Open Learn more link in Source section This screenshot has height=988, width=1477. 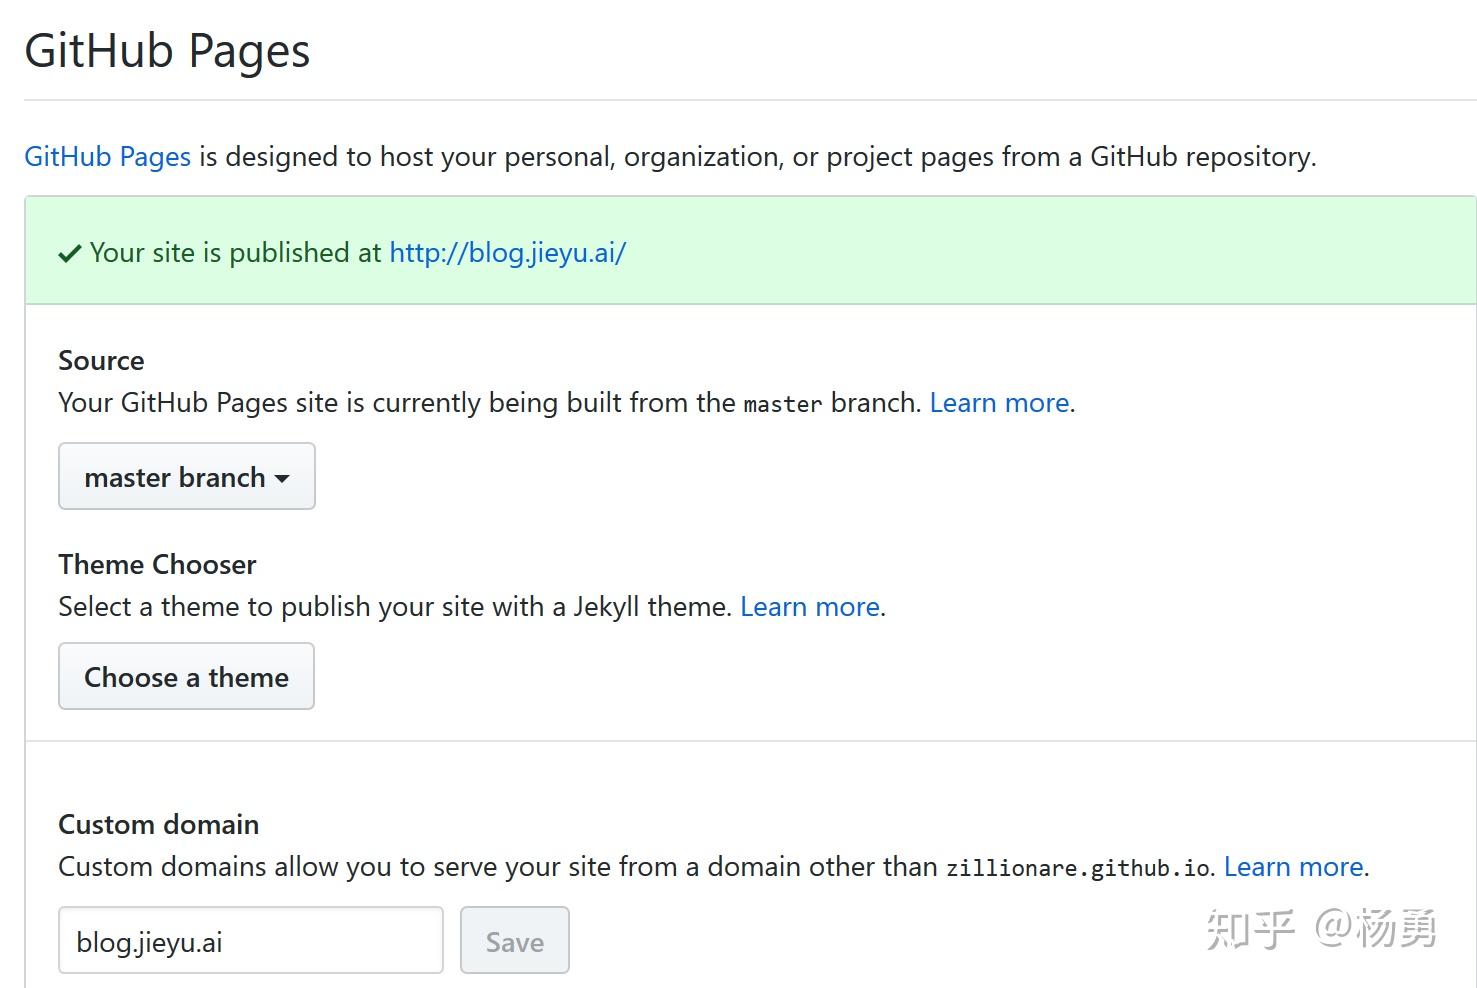999,403
